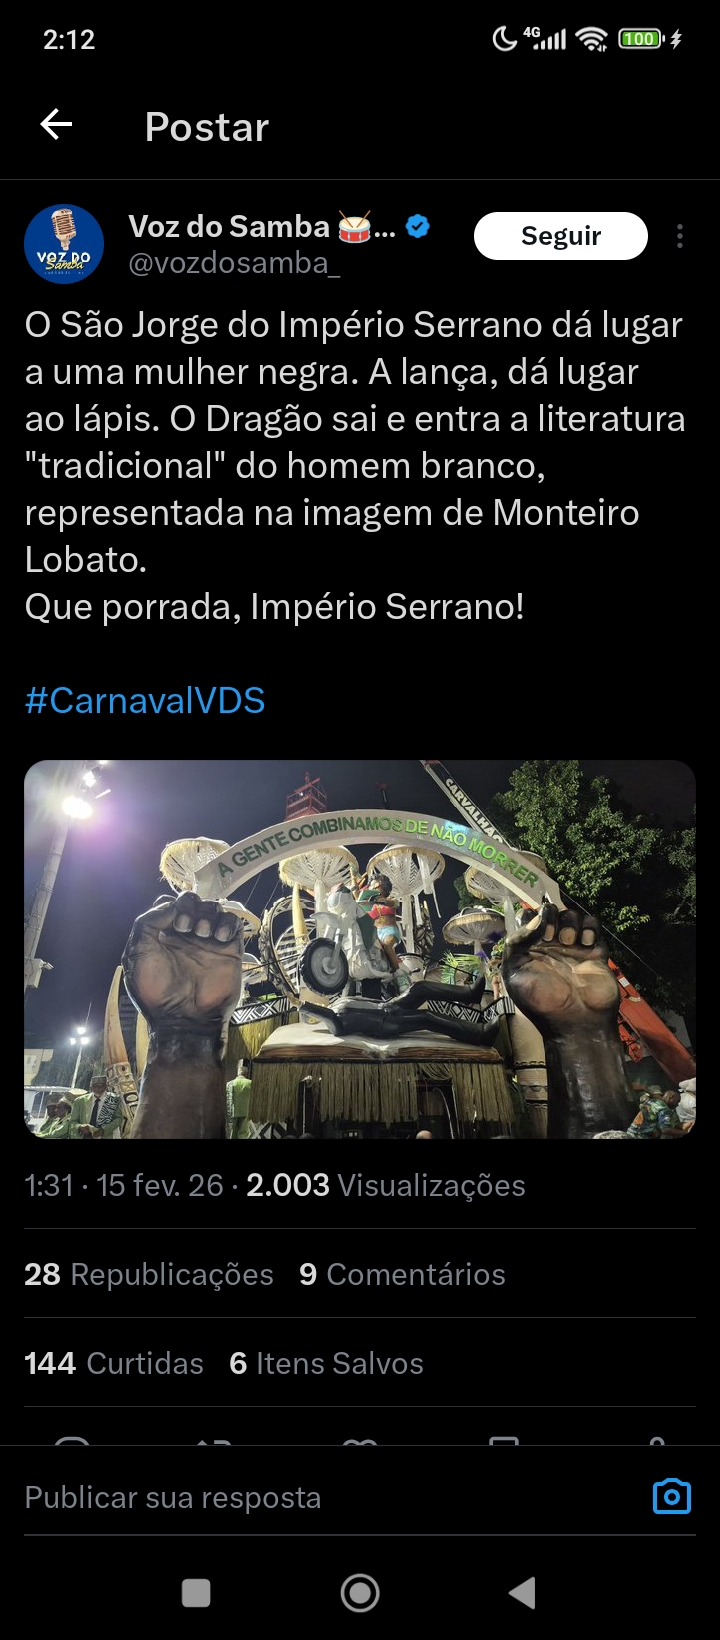Tap the Publicar sua resposta field
Viewport: 720px width, 1640px height.
click(x=330, y=1497)
